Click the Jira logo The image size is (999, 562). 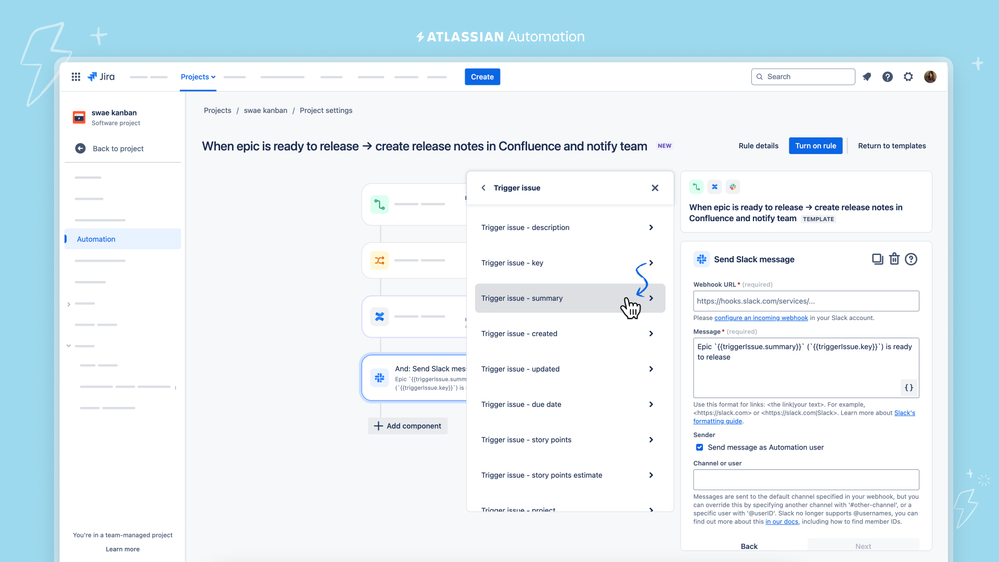pyautogui.click(x=101, y=76)
